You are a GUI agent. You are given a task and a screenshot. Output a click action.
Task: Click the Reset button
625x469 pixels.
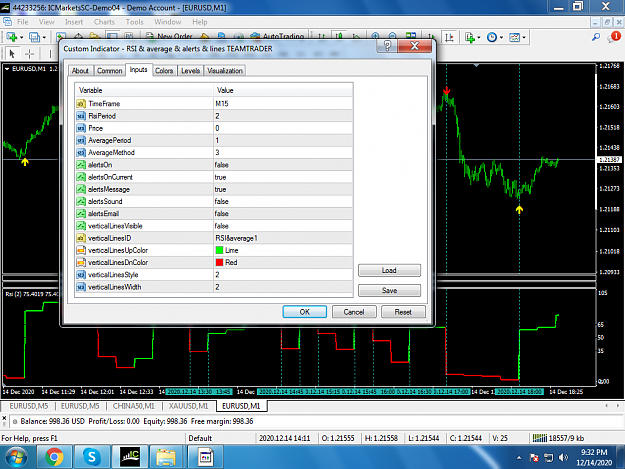(x=403, y=312)
